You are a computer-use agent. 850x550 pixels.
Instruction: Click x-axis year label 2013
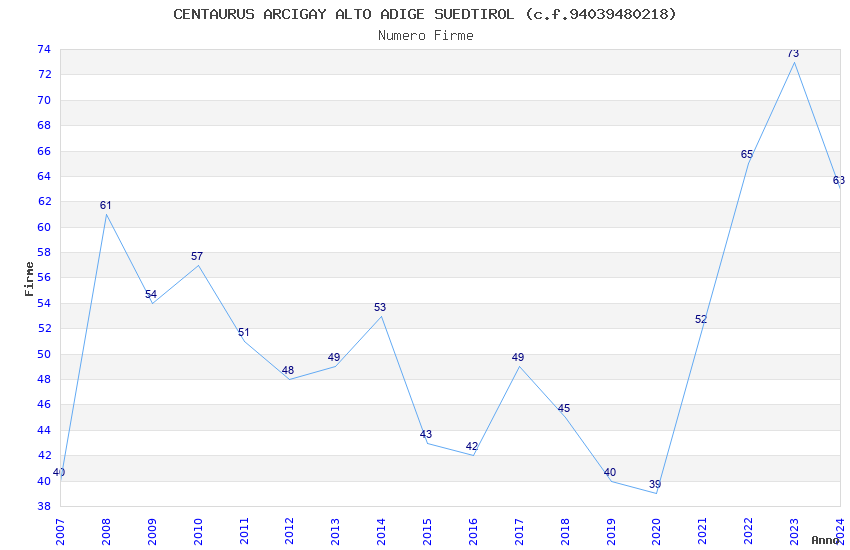[336, 532]
